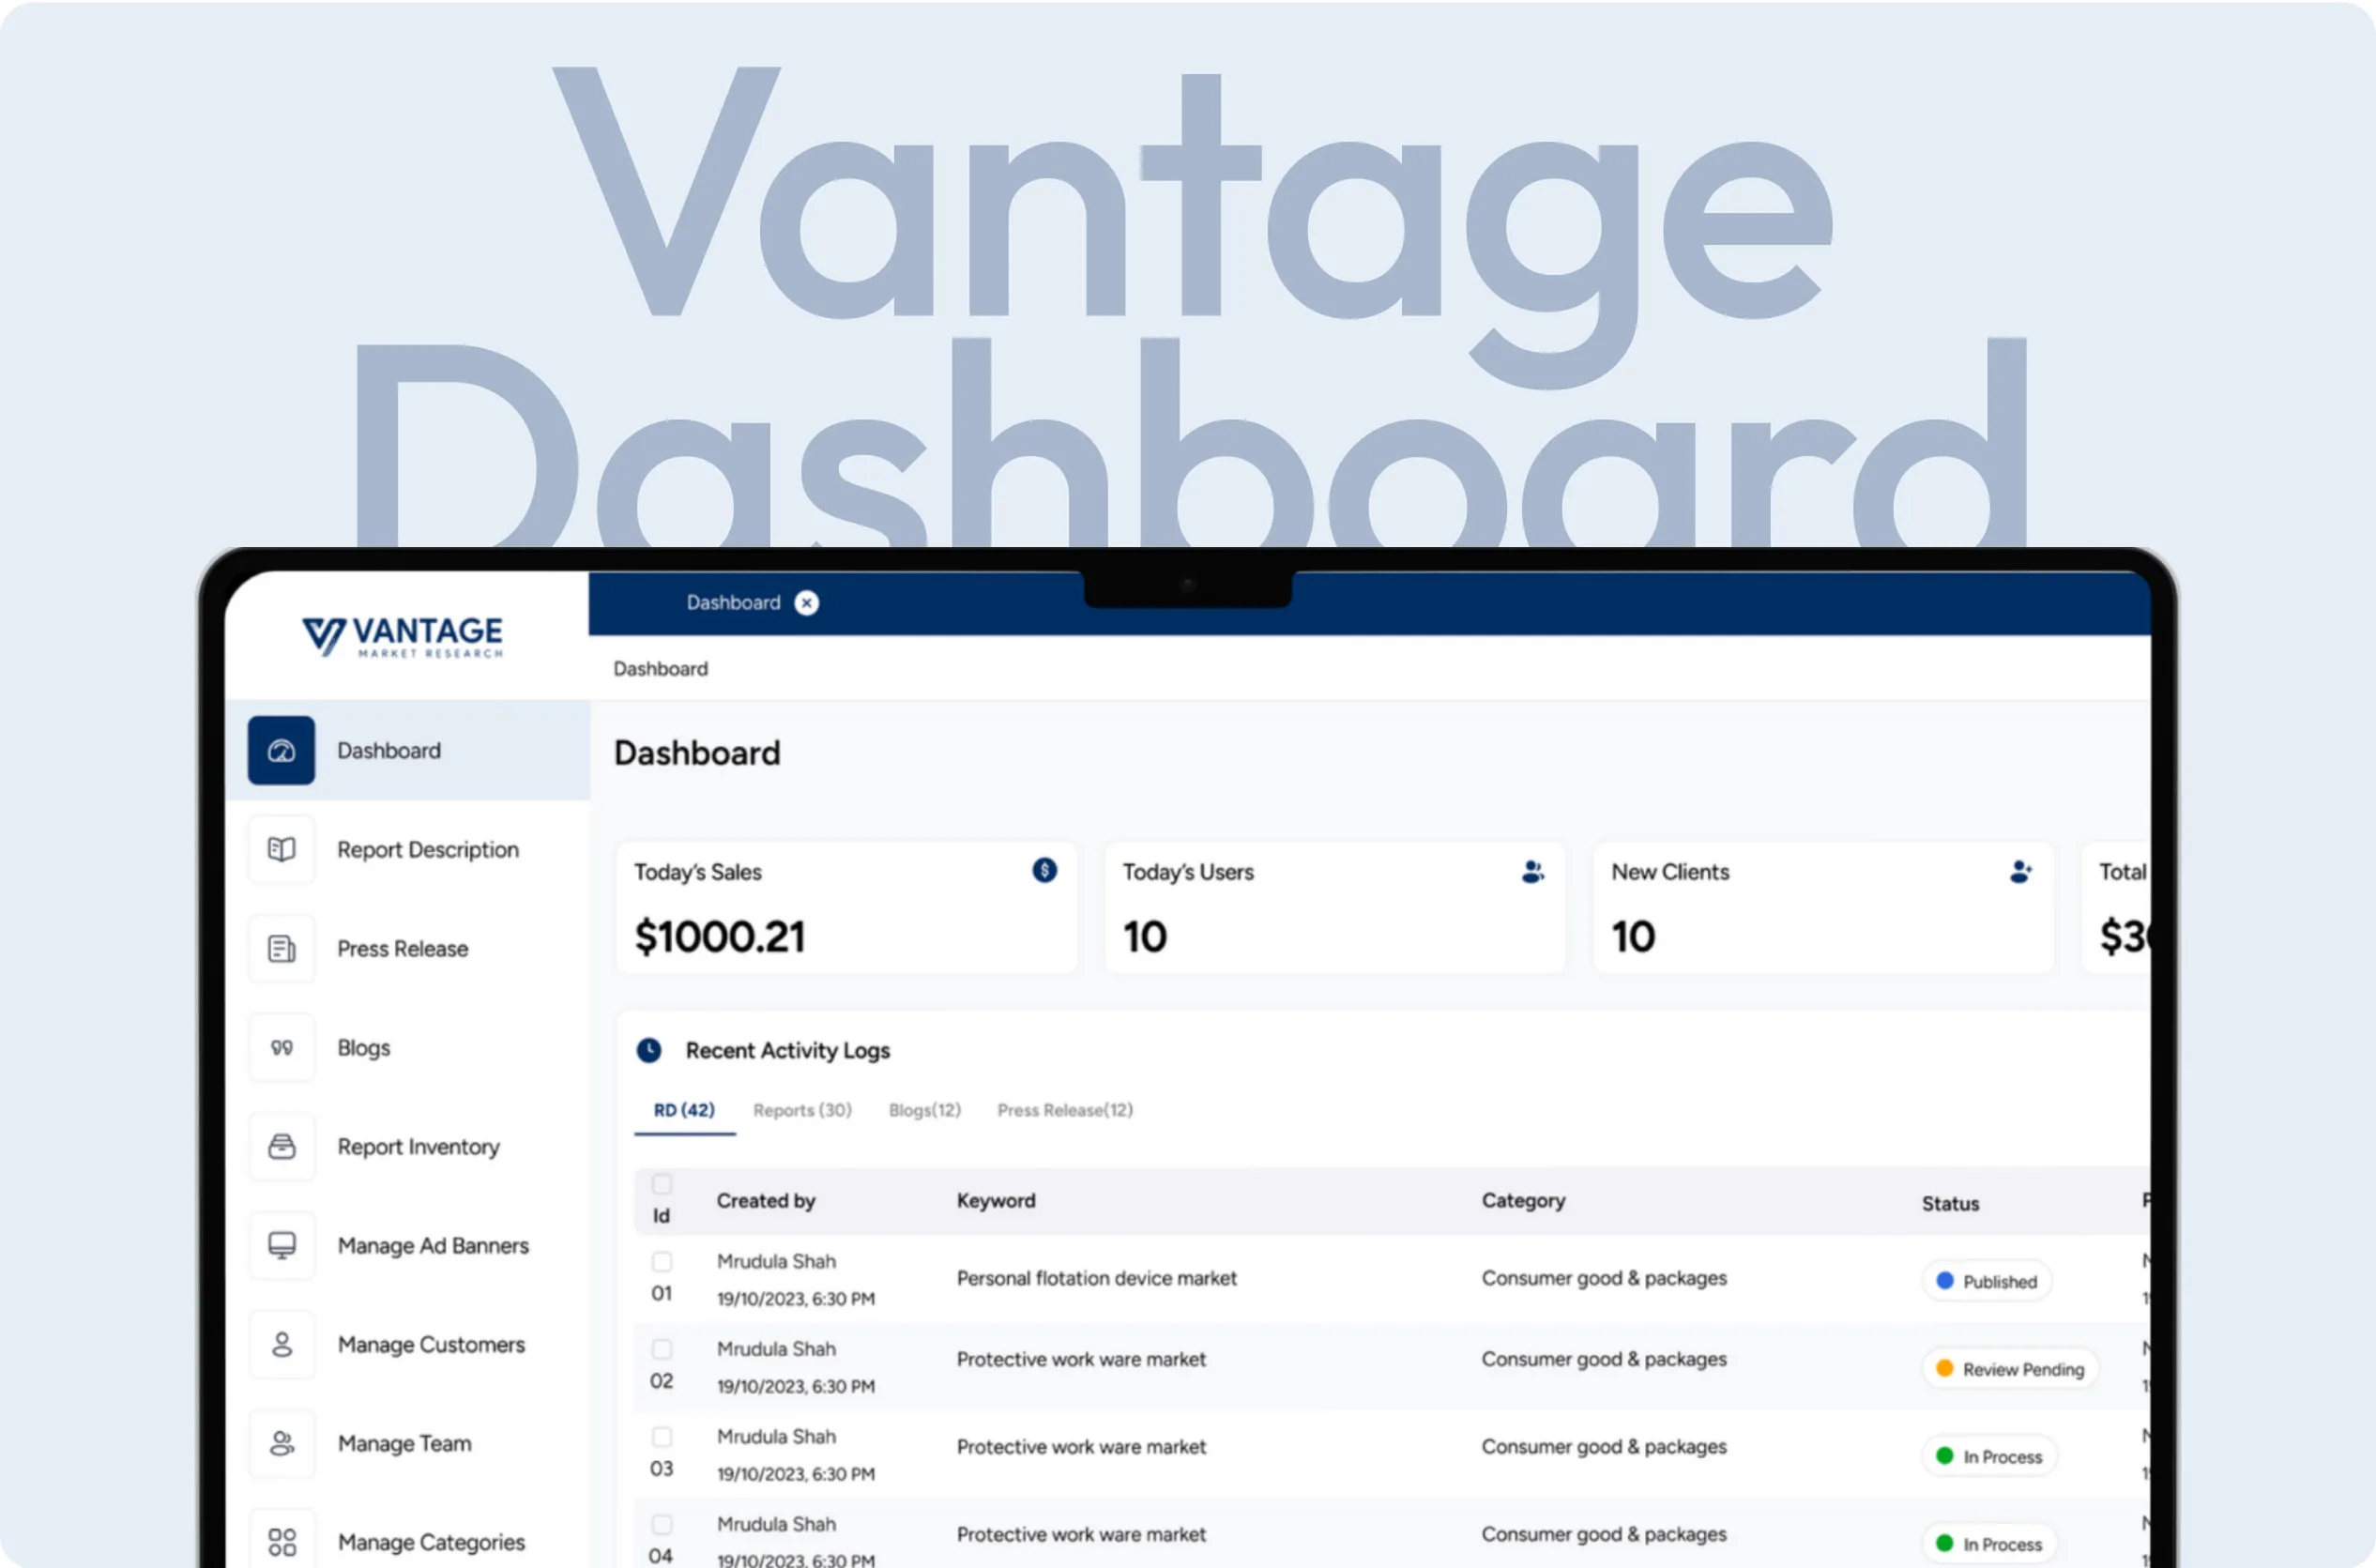Click the Review Pending status badge
Viewport: 2376px width, 1568px height.
click(x=2010, y=1369)
